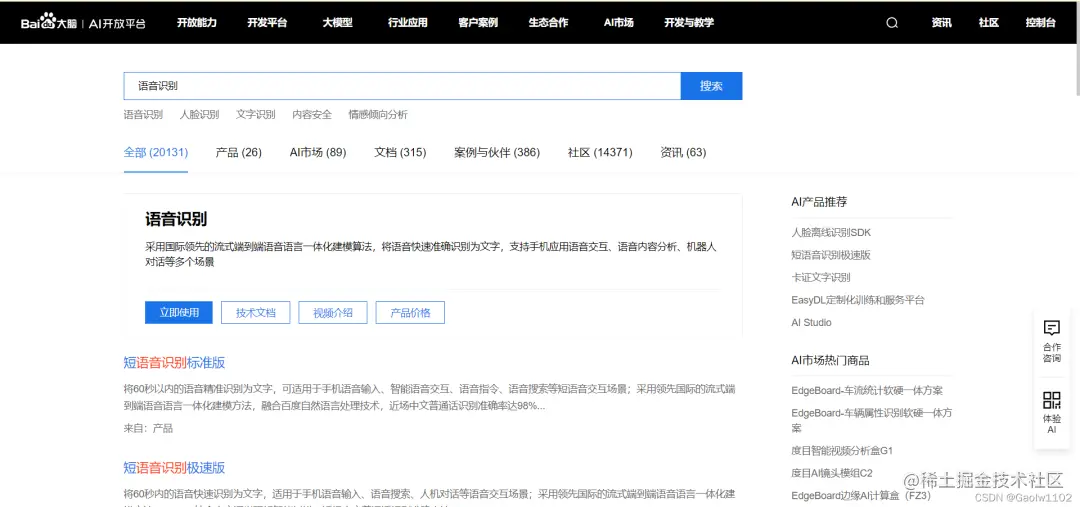
Task: Open the 开发与教学 menu
Action: tap(689, 23)
